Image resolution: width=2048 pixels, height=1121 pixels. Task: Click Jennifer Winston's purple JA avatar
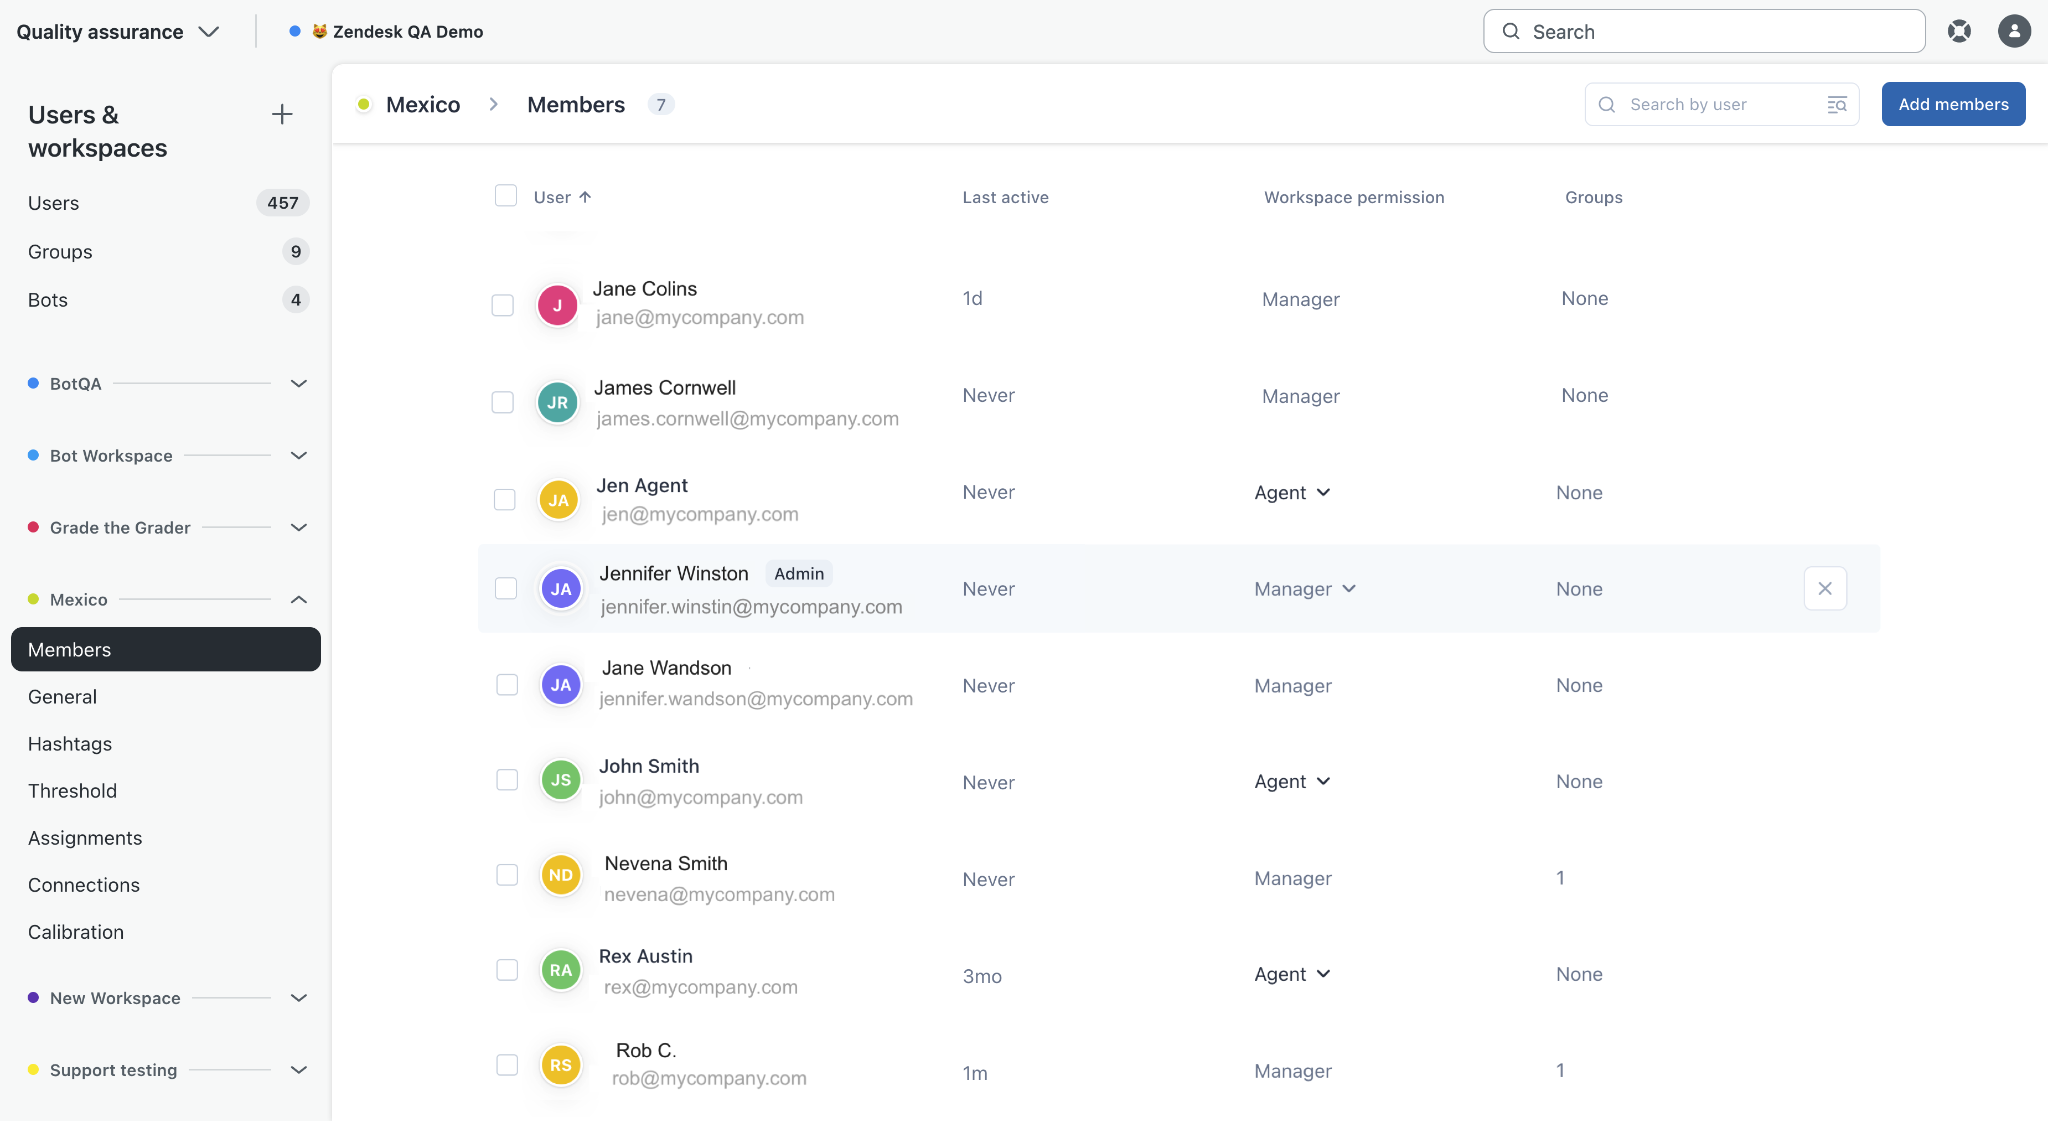(x=561, y=589)
